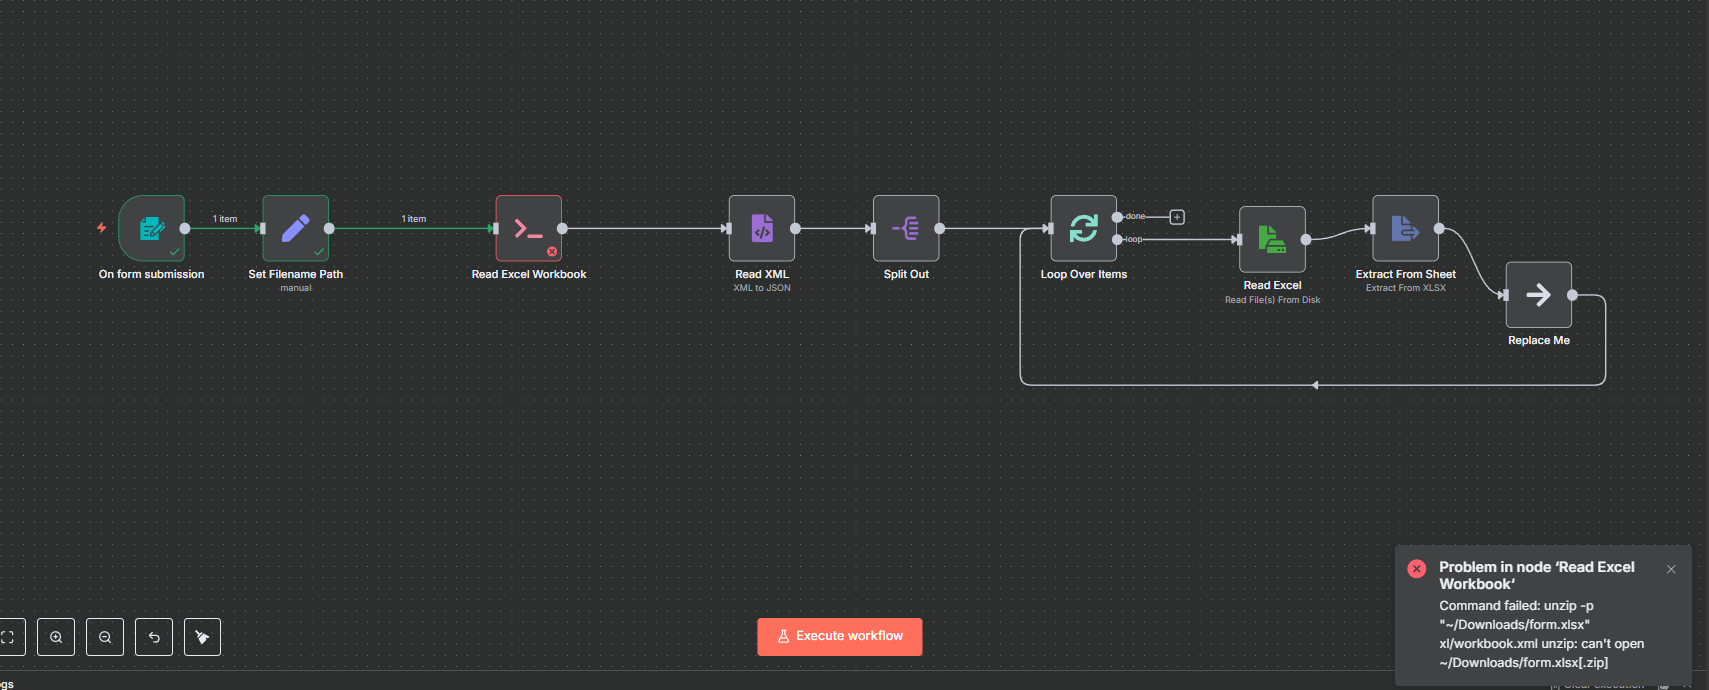Click the fit view button
The height and width of the screenshot is (690, 1709).
click(10, 637)
